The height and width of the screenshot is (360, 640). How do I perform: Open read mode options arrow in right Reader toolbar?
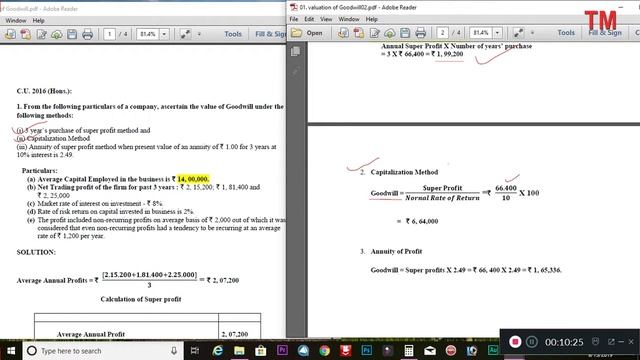532,32
